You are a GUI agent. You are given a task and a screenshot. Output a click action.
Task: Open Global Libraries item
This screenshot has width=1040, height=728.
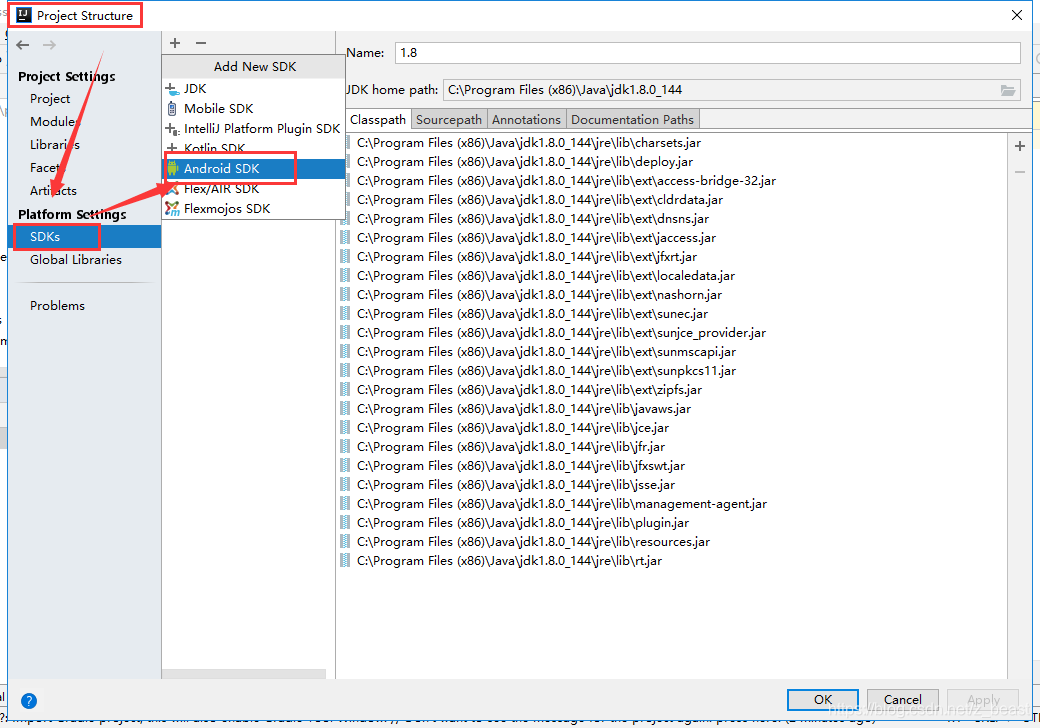point(76,260)
